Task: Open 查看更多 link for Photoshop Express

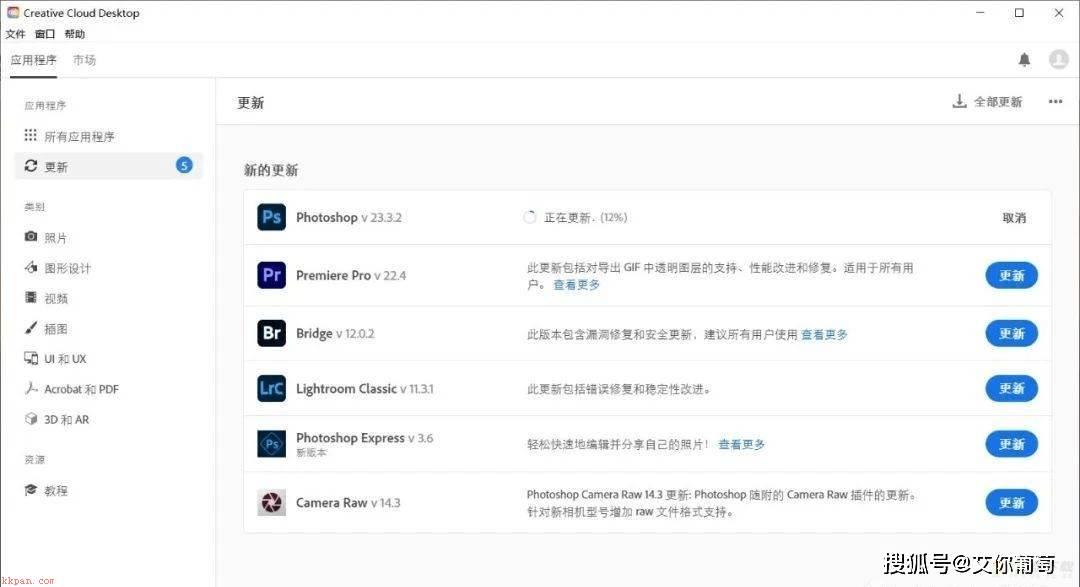Action: coord(742,444)
